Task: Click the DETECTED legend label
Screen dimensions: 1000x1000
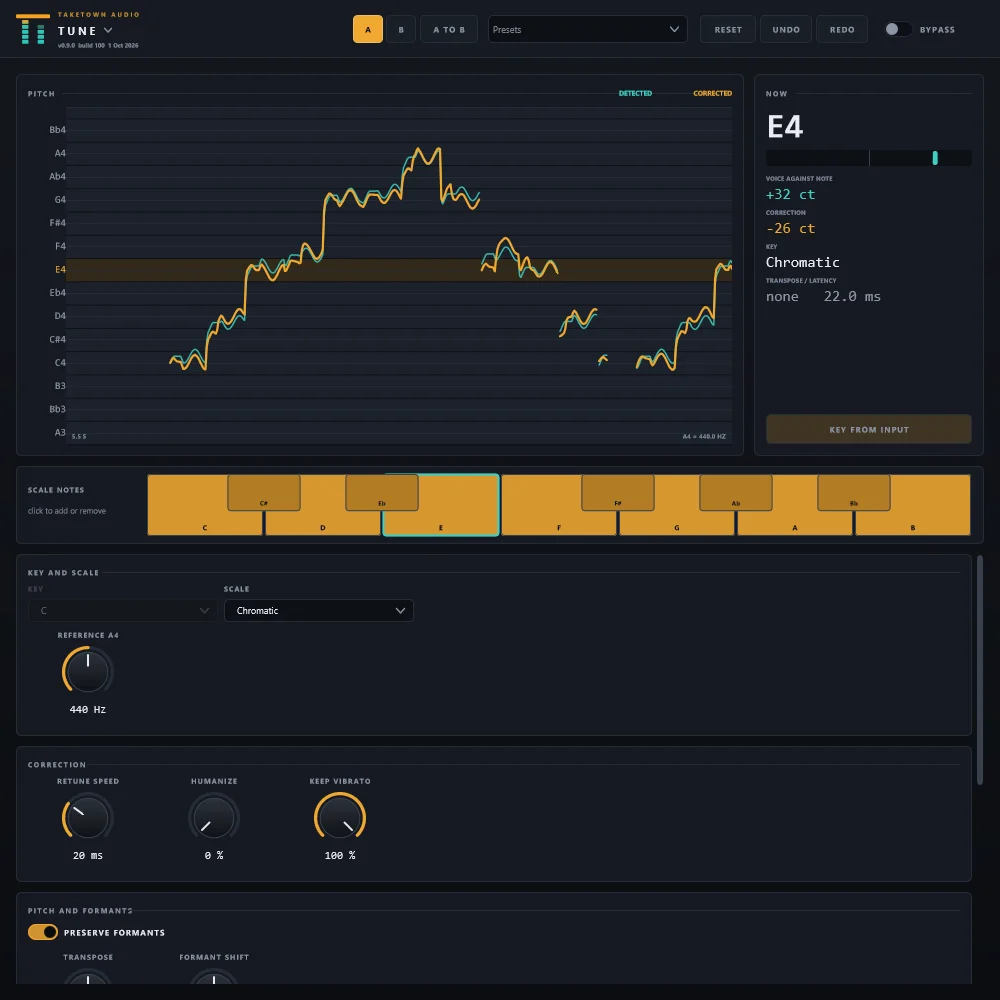Action: pyautogui.click(x=635, y=93)
